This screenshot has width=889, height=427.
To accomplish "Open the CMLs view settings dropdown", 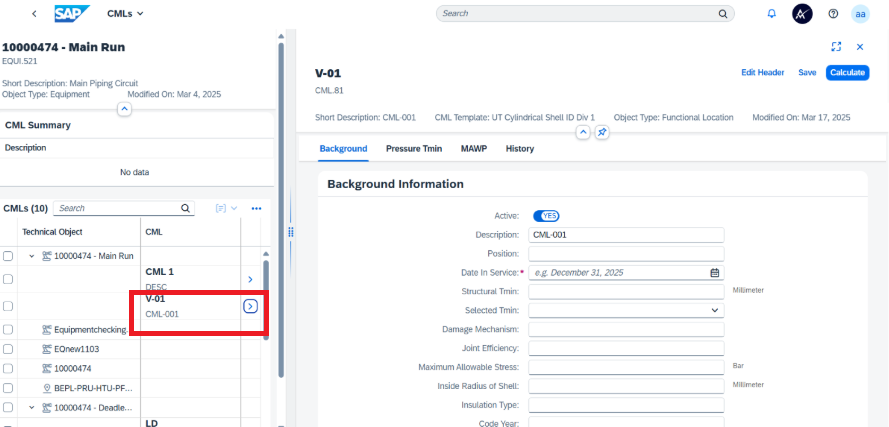I will [226, 209].
